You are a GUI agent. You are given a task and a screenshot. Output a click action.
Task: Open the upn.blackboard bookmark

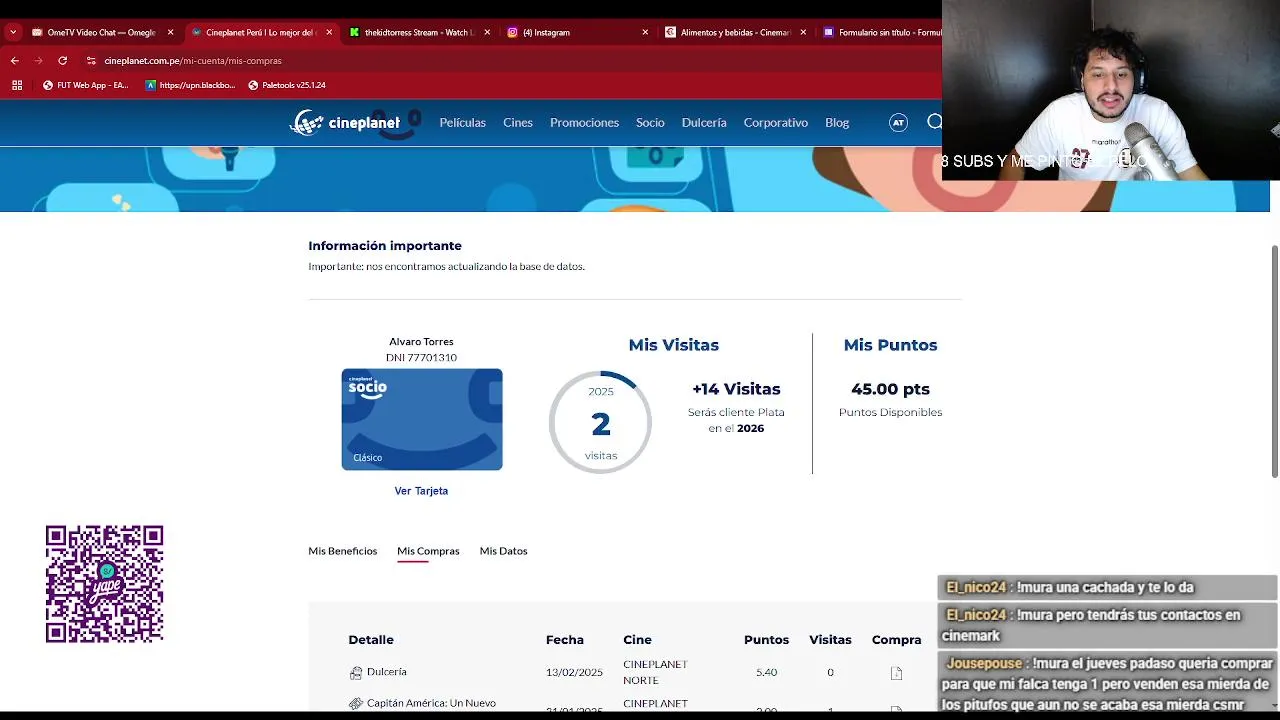pos(190,85)
